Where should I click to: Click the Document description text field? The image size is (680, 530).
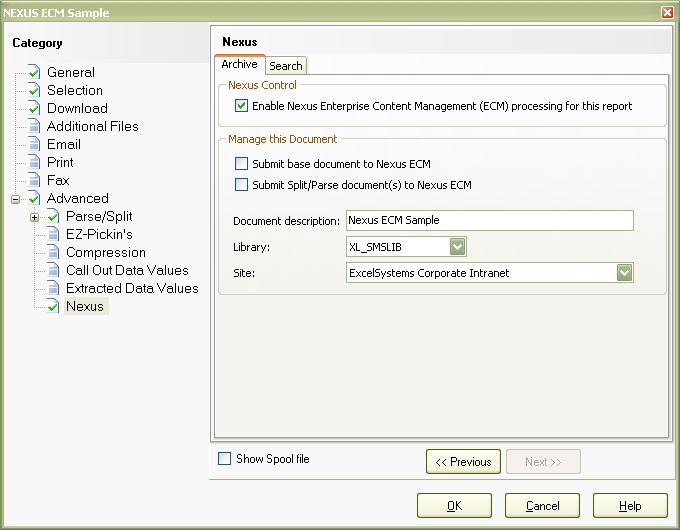[x=490, y=220]
